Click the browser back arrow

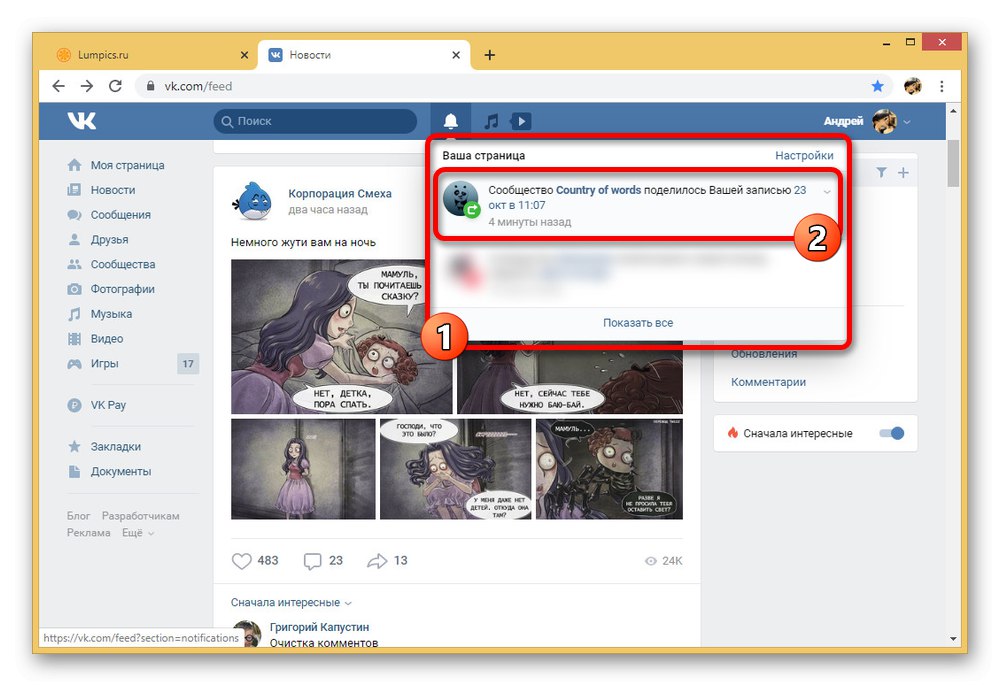(59, 86)
